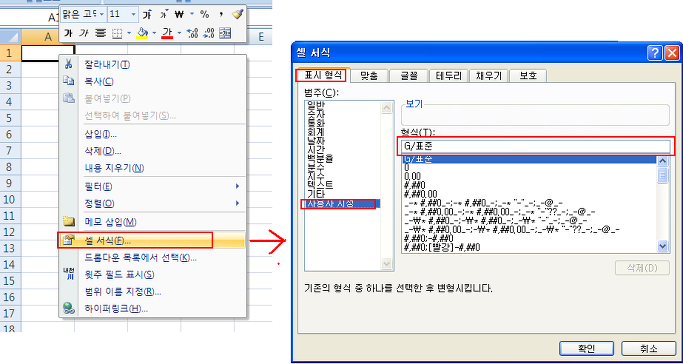
Task: Open the font size 11 dropdown
Action: click(134, 14)
